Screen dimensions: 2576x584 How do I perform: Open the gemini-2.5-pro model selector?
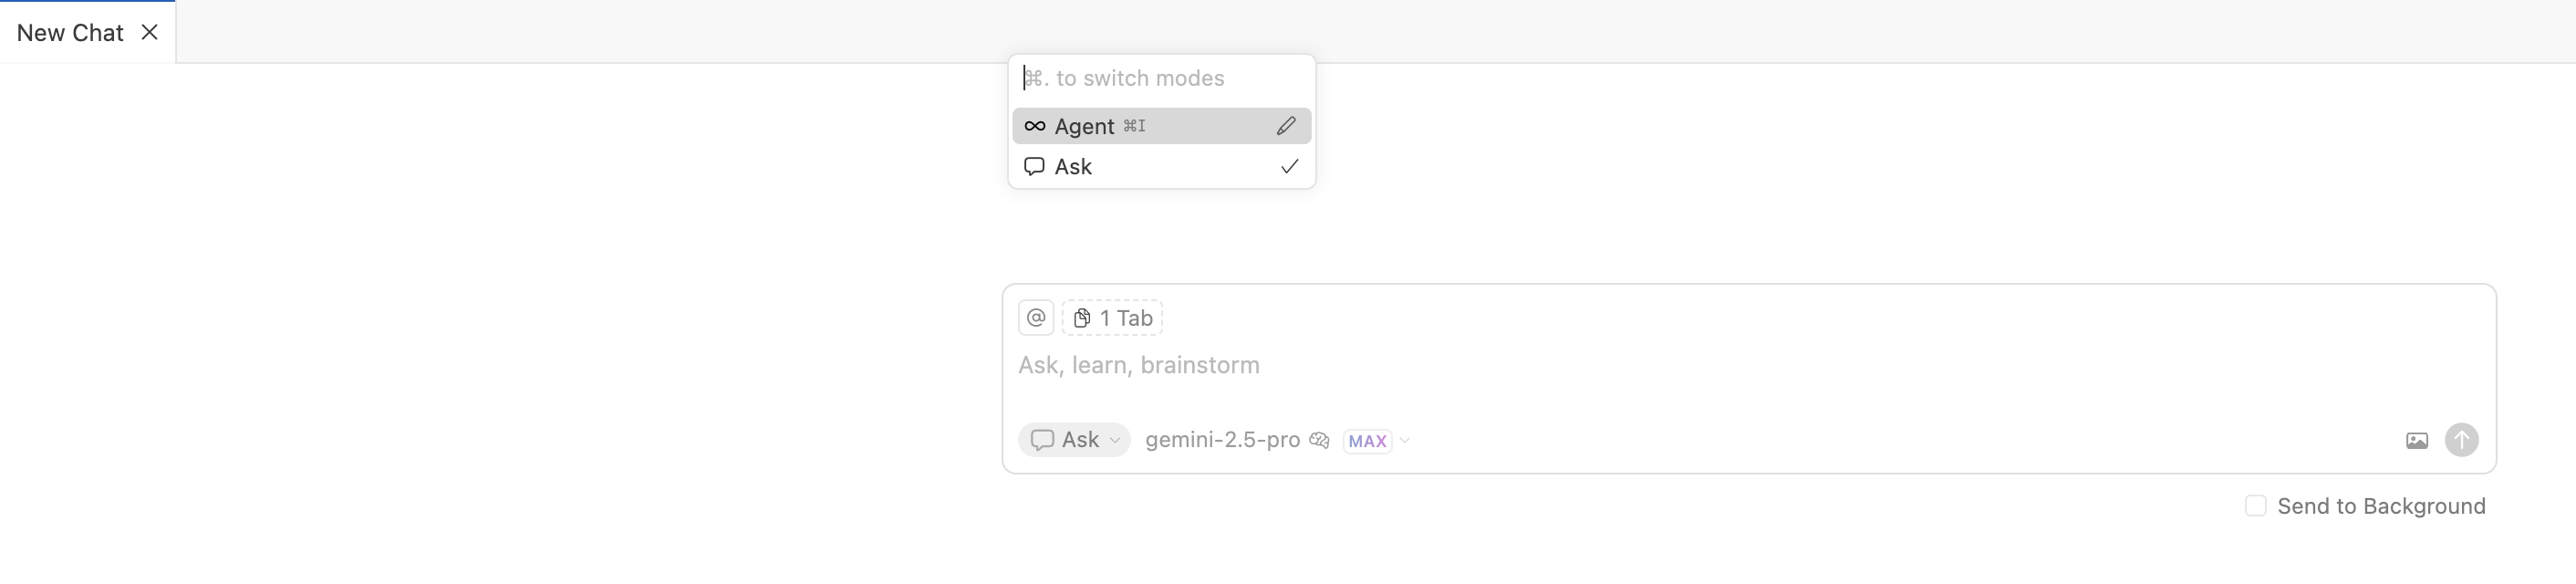coord(1222,440)
